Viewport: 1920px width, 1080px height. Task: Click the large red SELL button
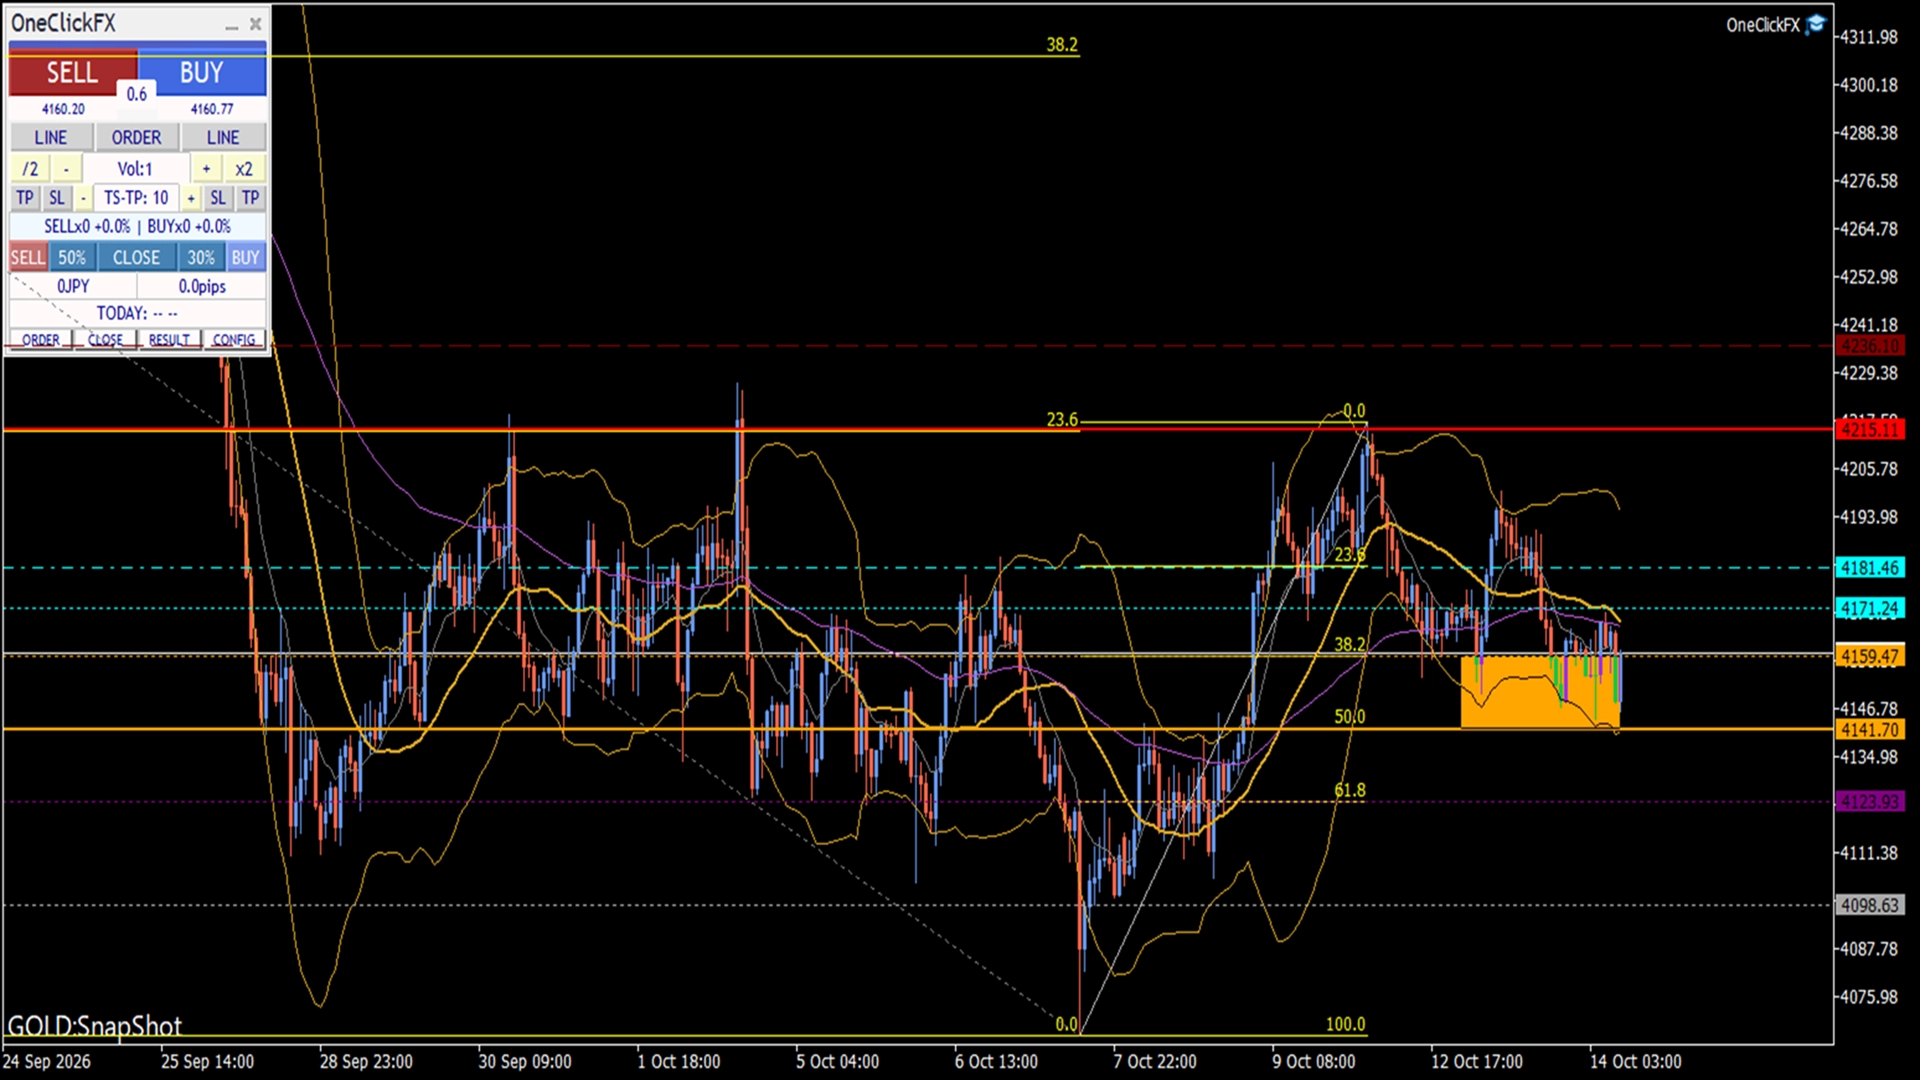point(72,72)
